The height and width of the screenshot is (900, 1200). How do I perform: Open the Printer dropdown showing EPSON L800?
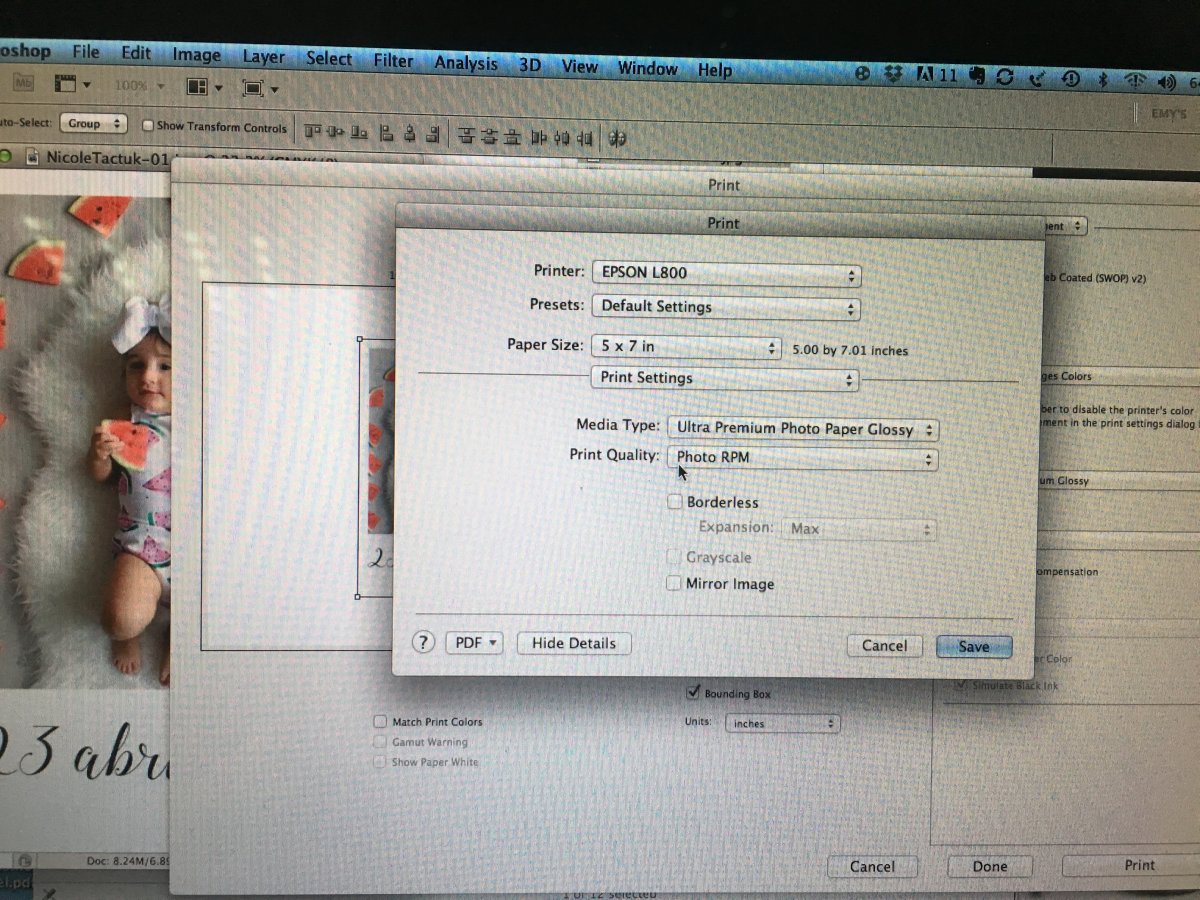click(725, 273)
